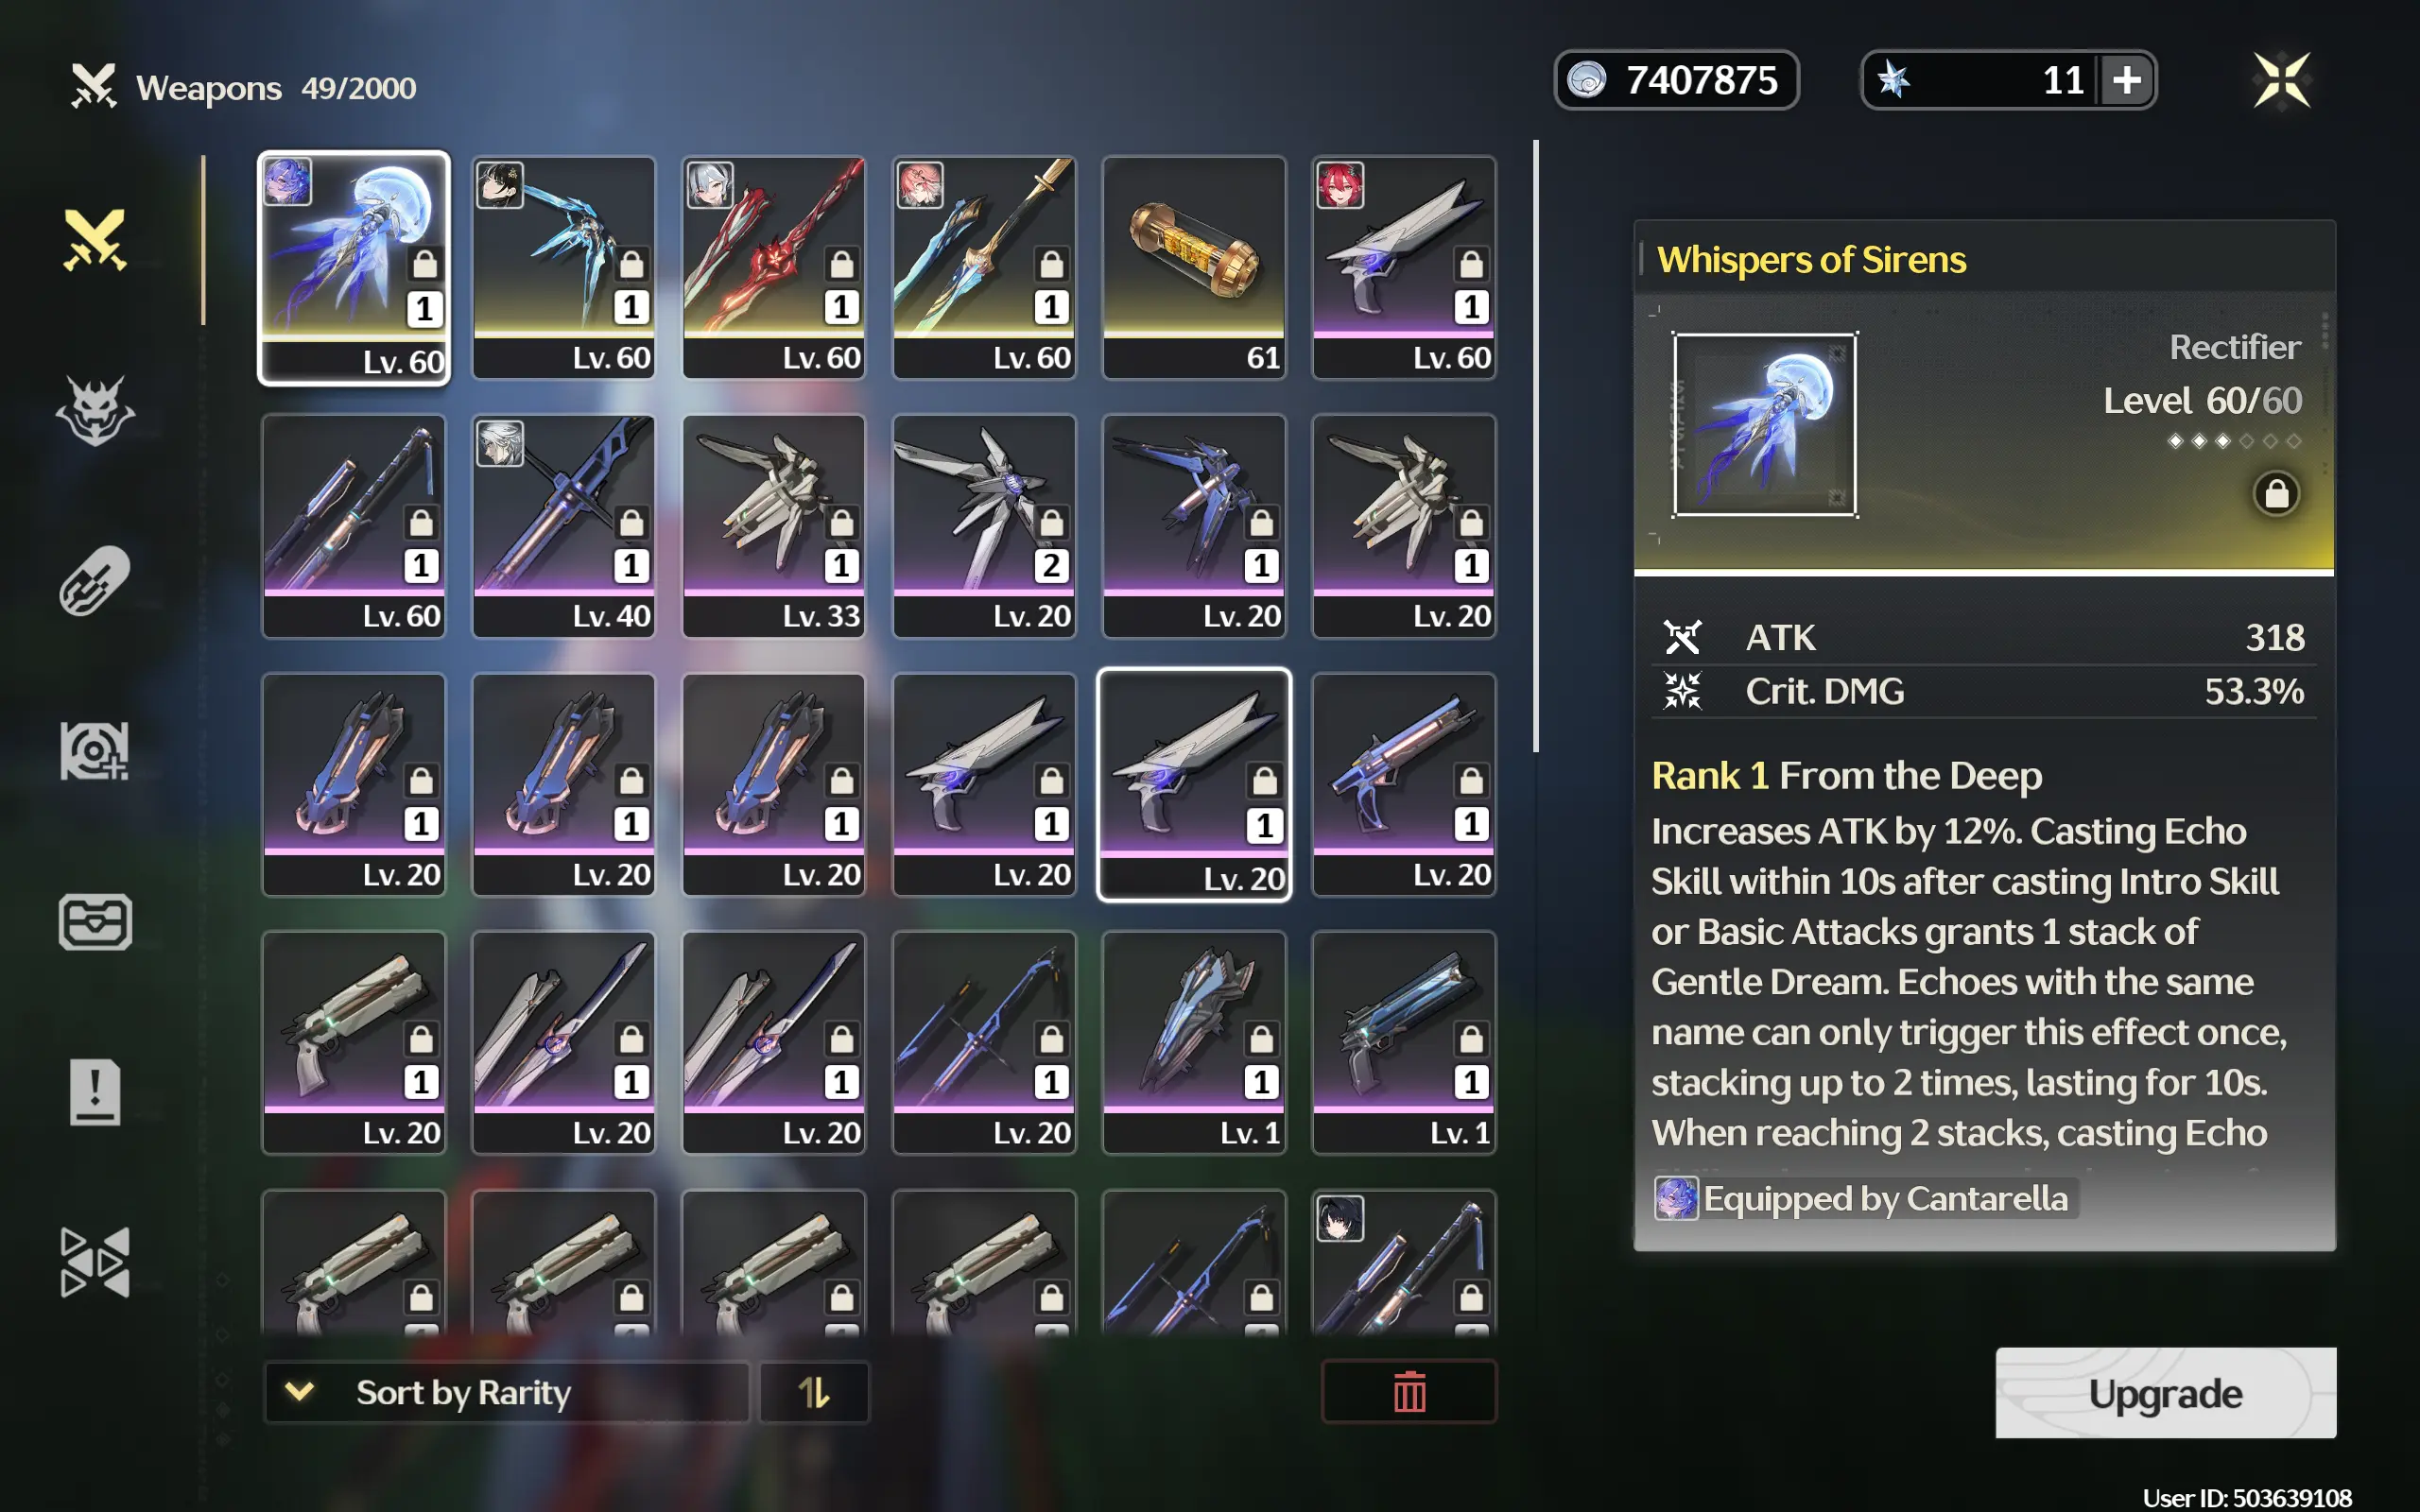Open the Echoes category in the sidebar
This screenshot has width=2420, height=1512.
(95, 410)
